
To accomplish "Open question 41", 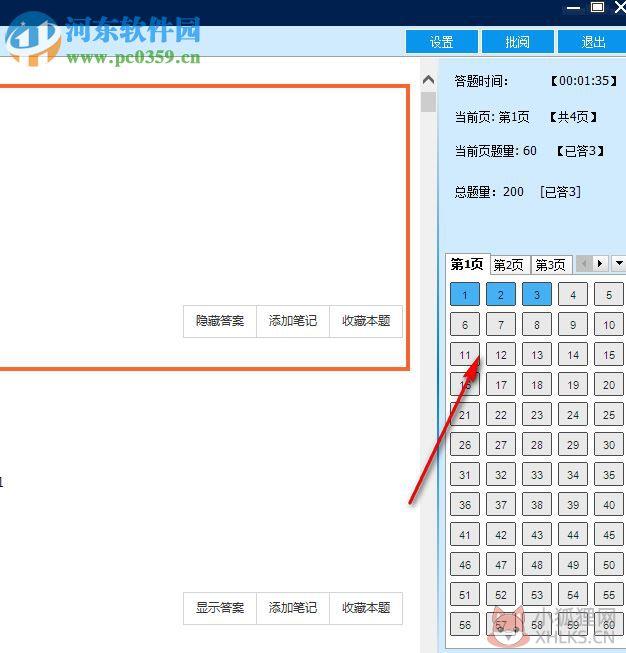I will [465, 535].
